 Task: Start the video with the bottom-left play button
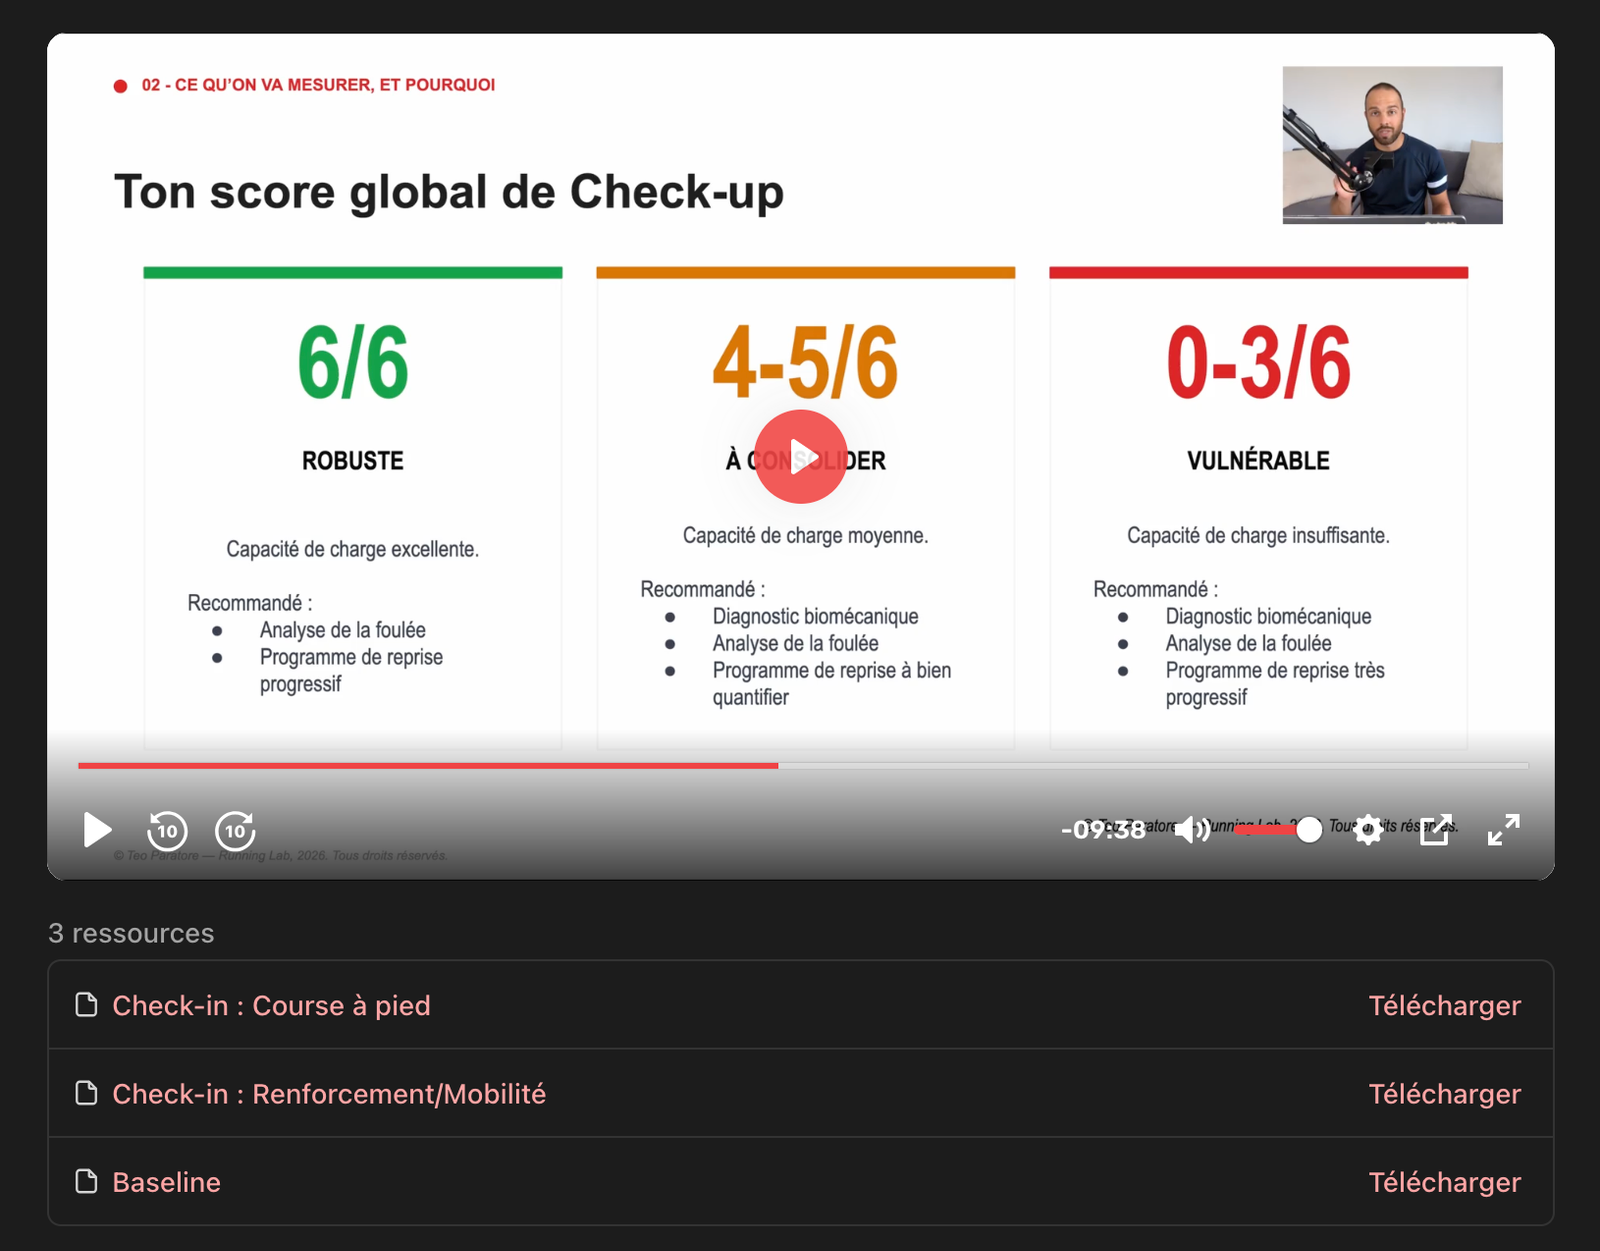(x=97, y=830)
